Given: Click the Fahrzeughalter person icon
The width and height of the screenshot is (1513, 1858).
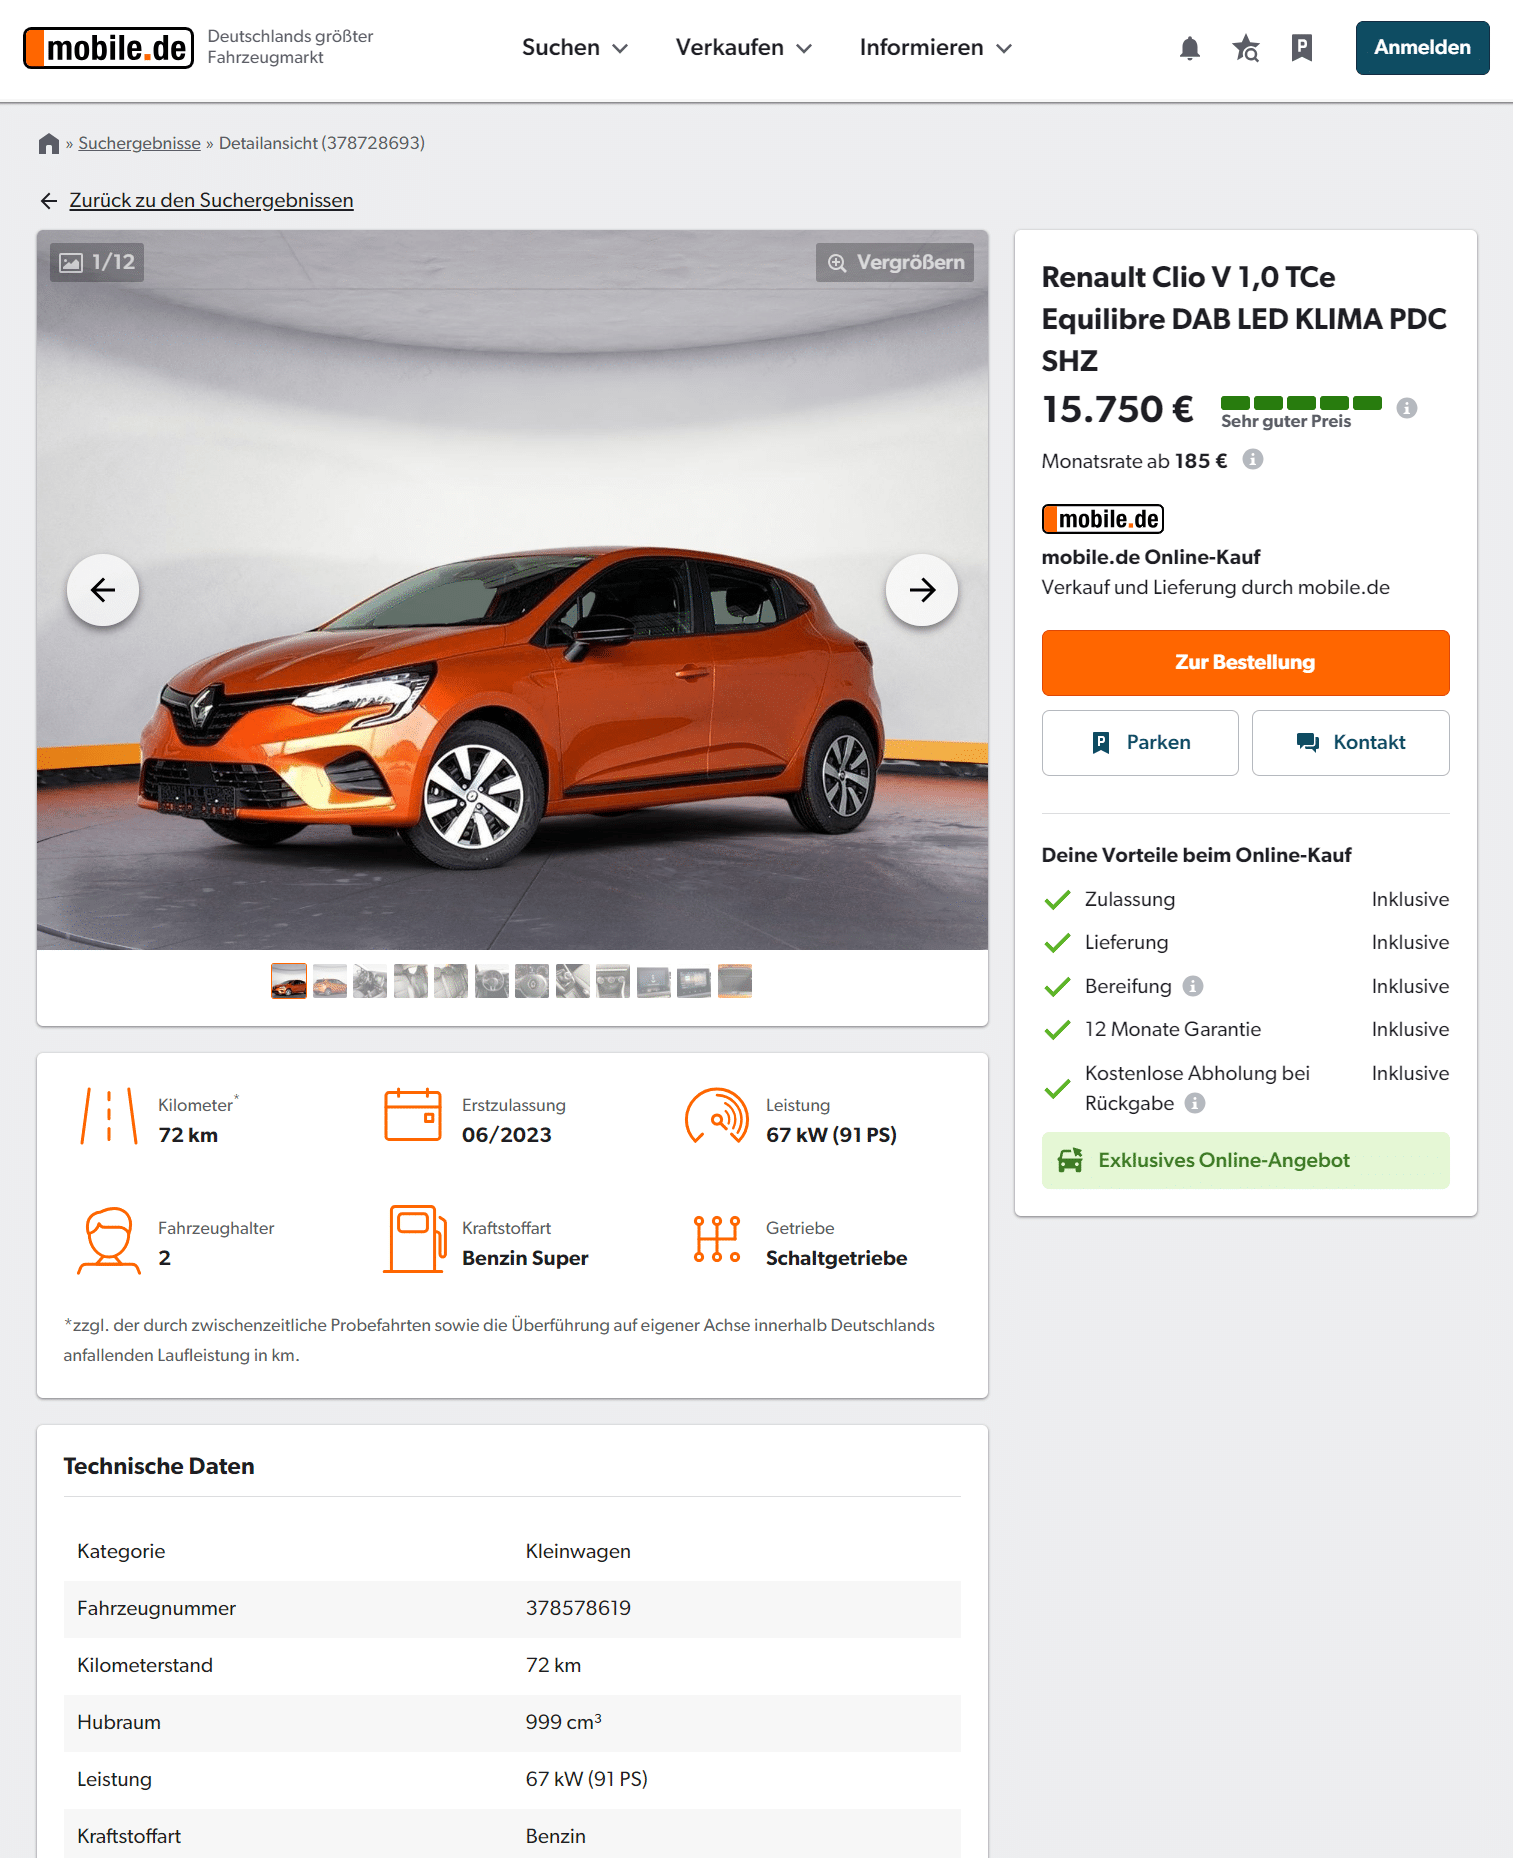Looking at the screenshot, I should click(x=109, y=1240).
